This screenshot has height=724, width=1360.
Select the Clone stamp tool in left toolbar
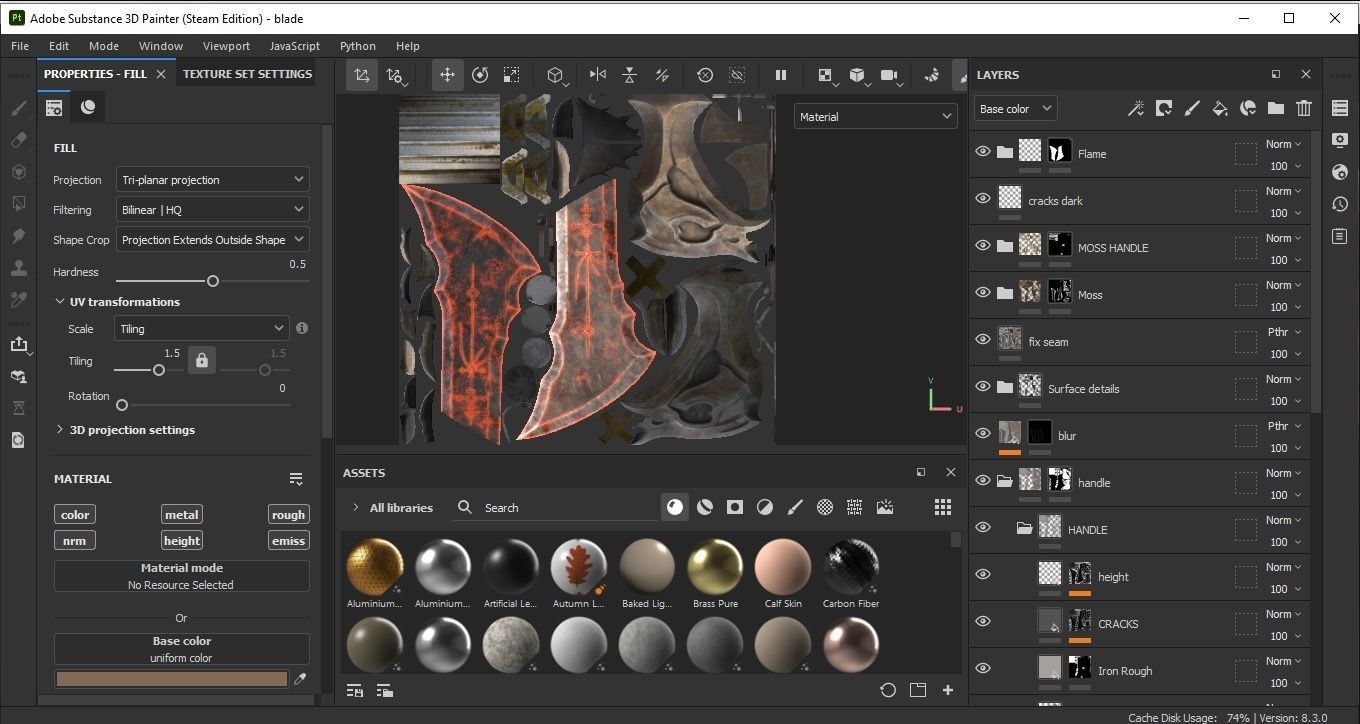18,268
